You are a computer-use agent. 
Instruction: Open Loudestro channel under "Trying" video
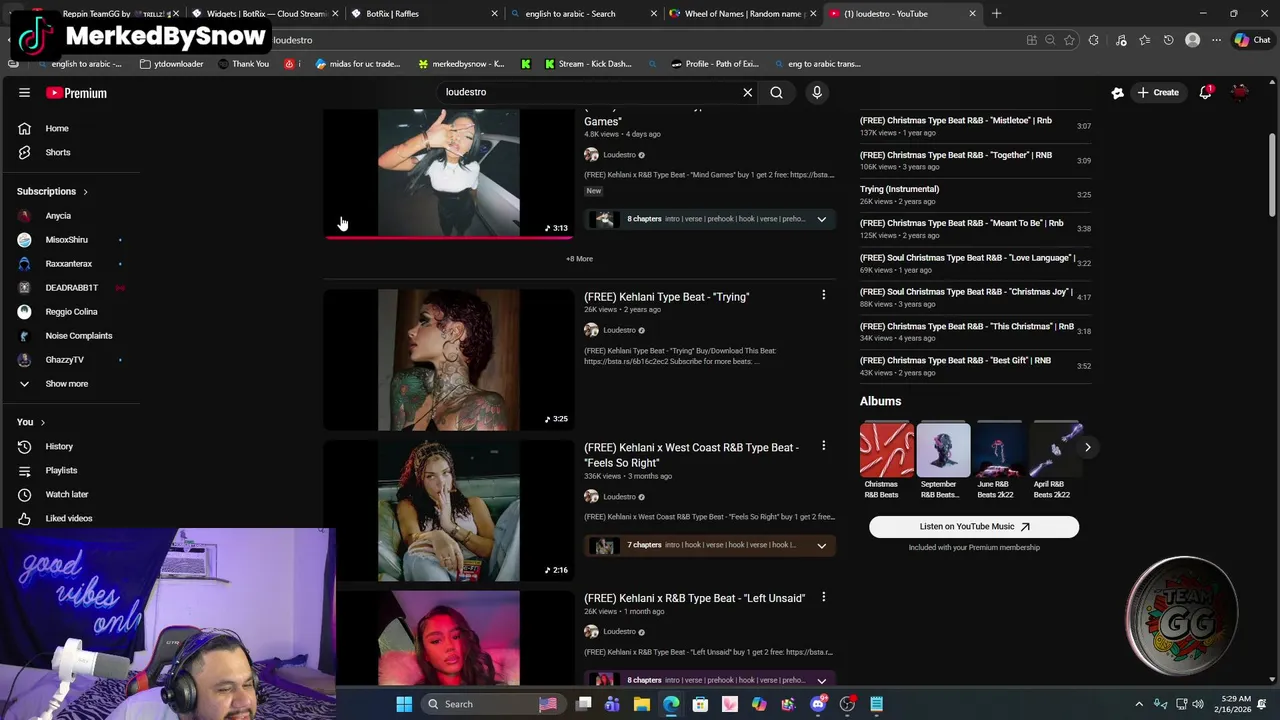pyautogui.click(x=619, y=330)
